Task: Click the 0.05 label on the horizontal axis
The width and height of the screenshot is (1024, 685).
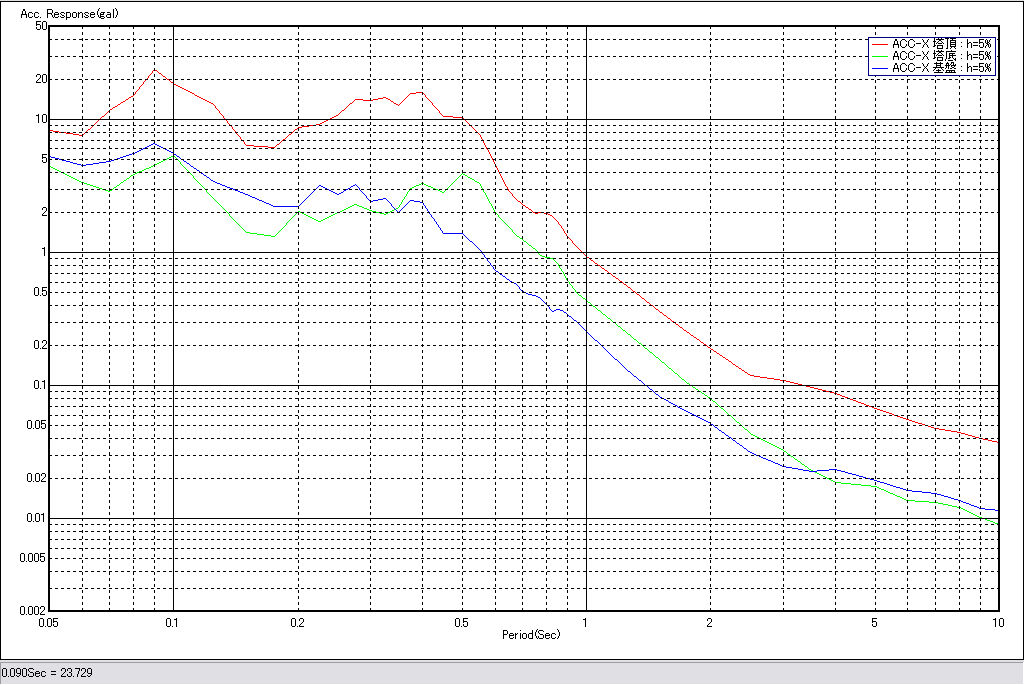Action: 50,622
